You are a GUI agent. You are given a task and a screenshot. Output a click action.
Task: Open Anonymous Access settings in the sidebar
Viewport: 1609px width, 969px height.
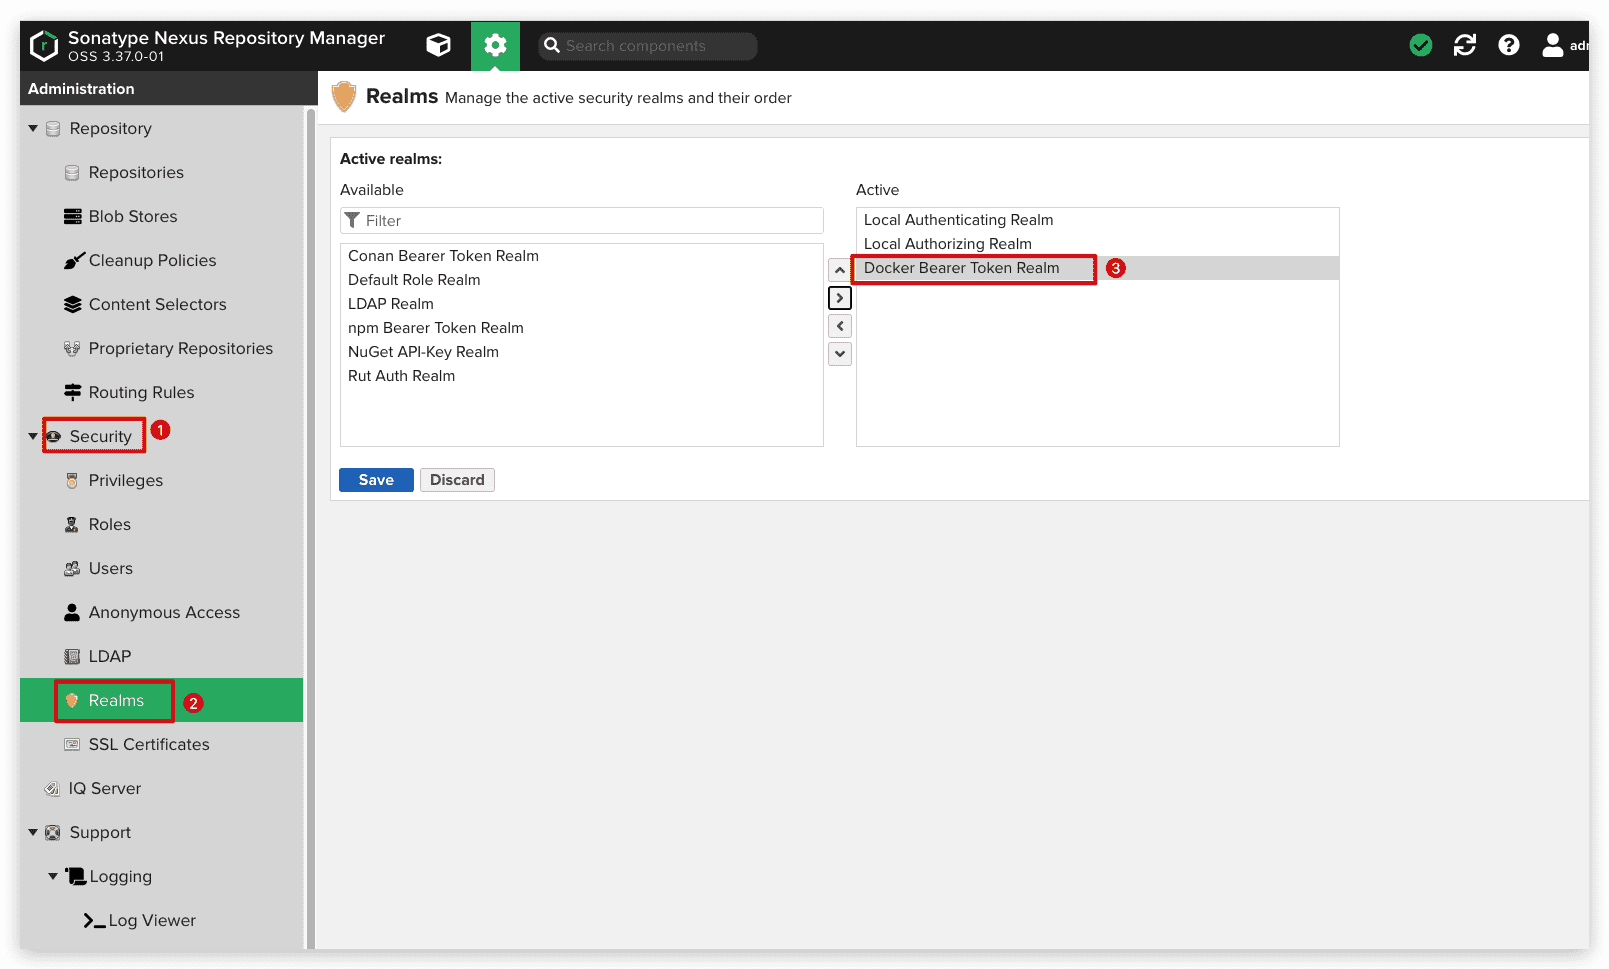coord(164,613)
